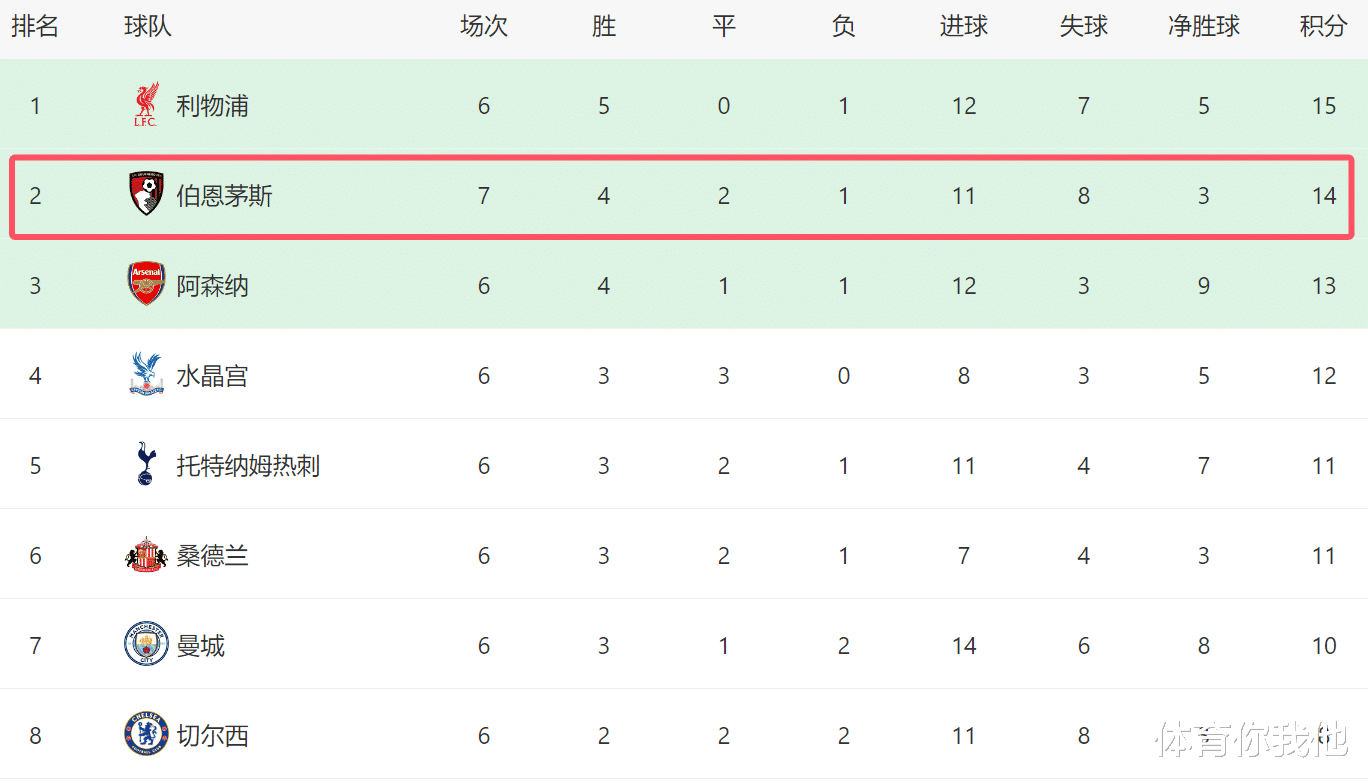Click the Bournemouth club crest icon
Viewport: 1368px width, 783px height.
146,195
